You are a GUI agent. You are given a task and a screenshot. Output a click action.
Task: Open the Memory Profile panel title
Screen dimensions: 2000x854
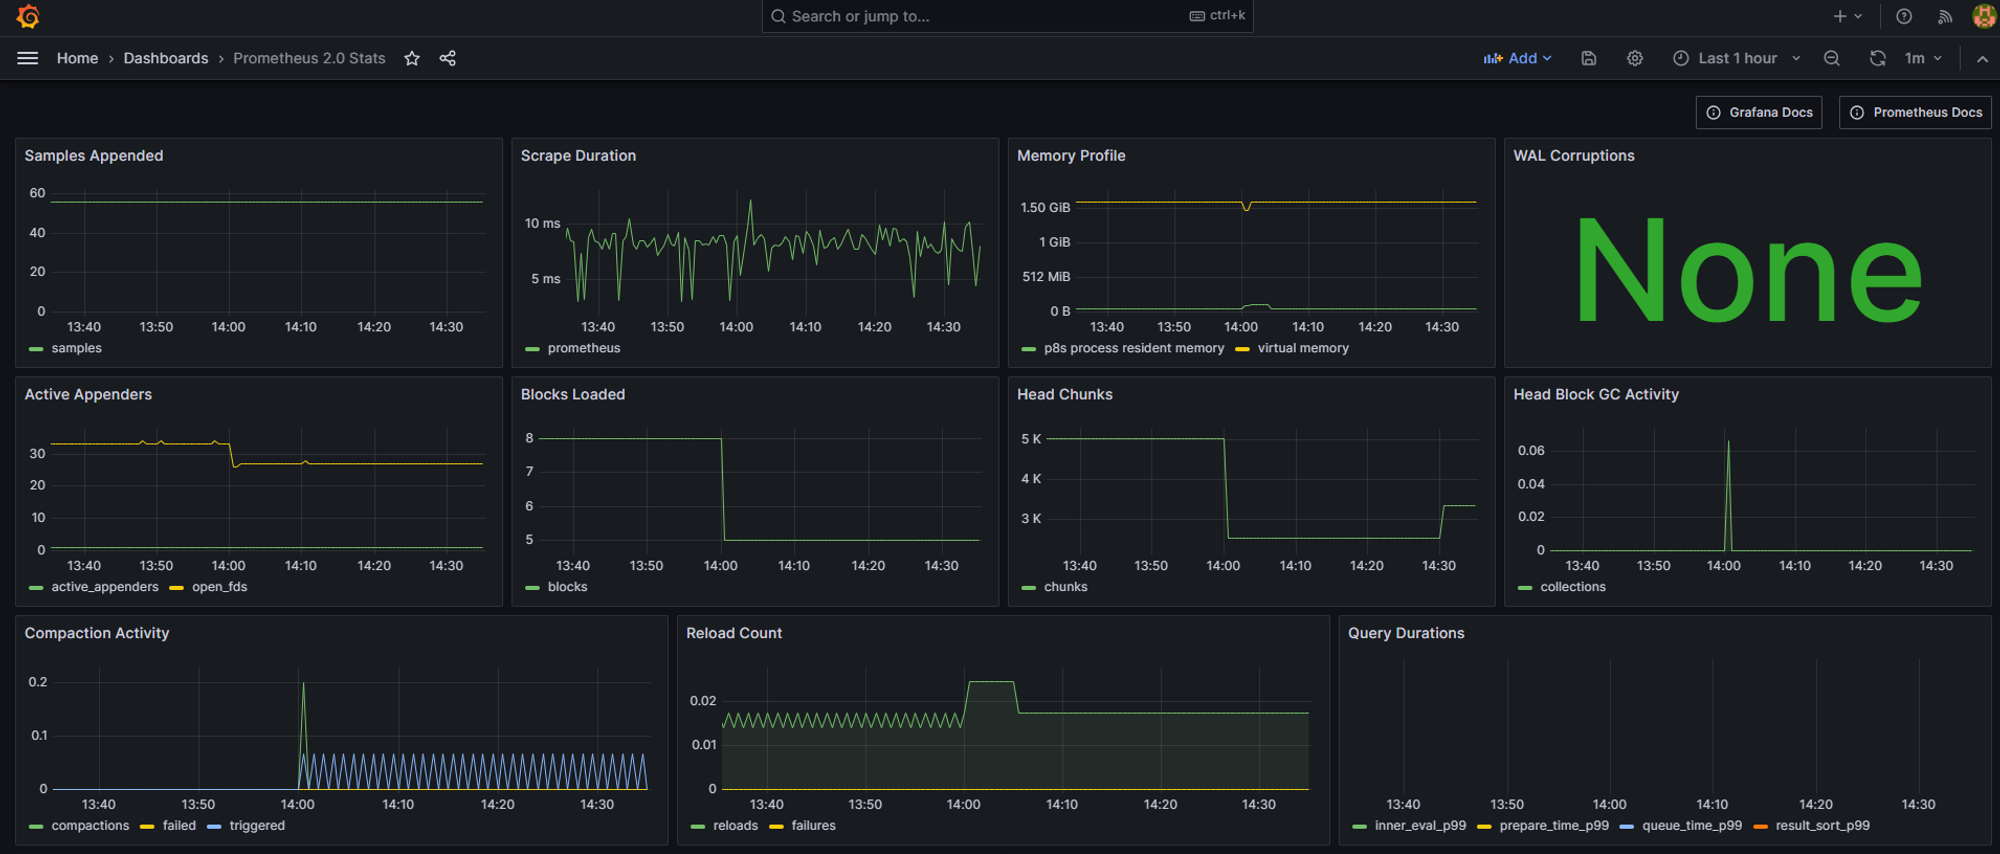1071,156
